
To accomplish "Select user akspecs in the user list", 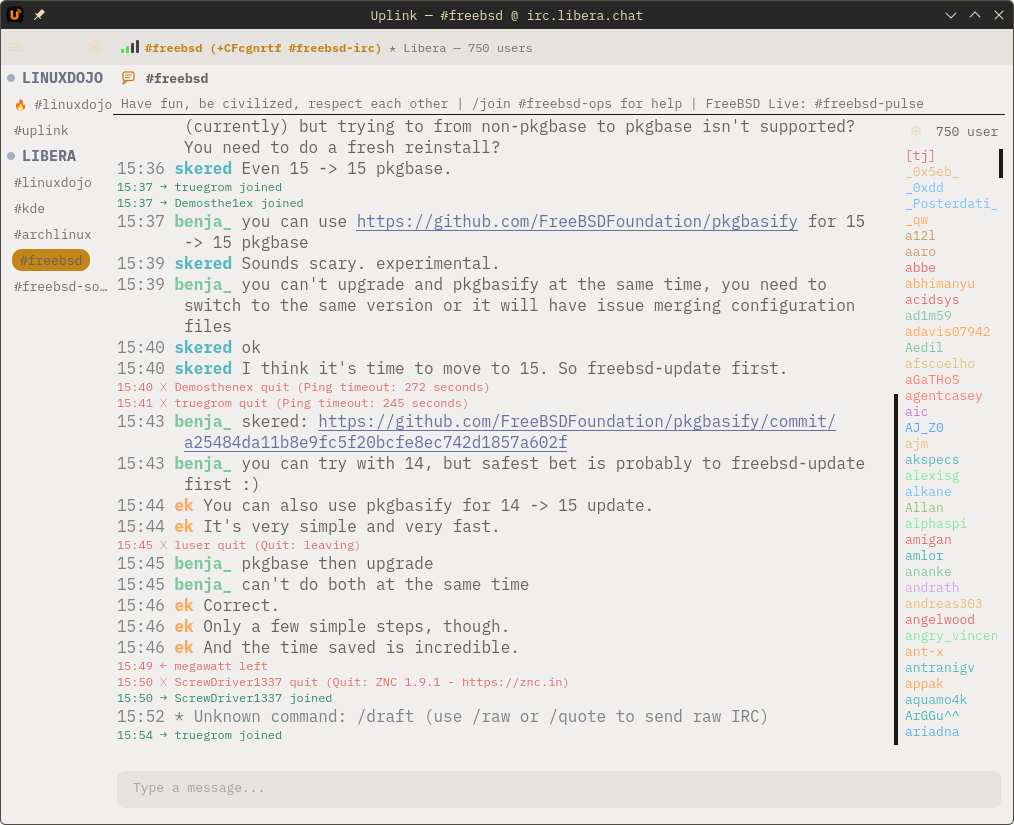I will [x=932, y=460].
